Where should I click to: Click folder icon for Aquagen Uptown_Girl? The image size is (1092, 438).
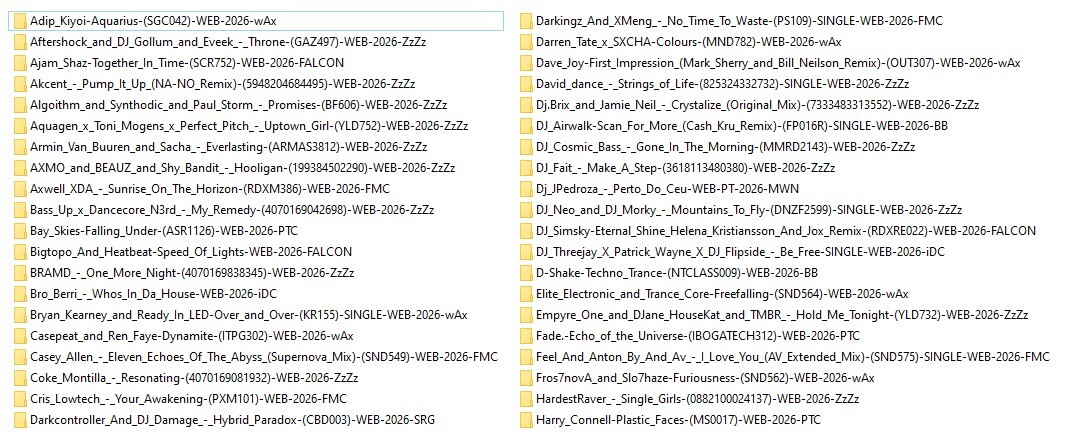(20, 126)
